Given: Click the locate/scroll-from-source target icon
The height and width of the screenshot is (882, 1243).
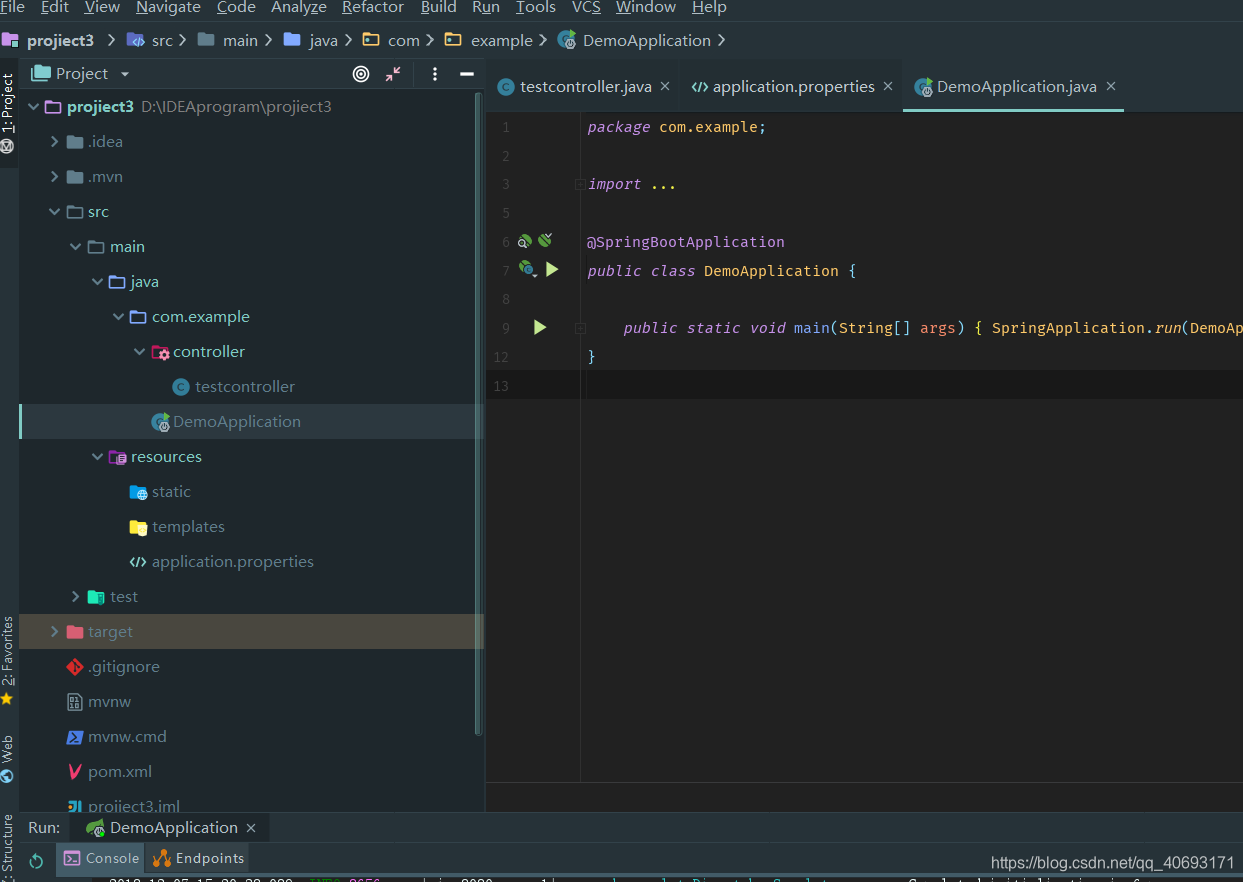Looking at the screenshot, I should 361,74.
